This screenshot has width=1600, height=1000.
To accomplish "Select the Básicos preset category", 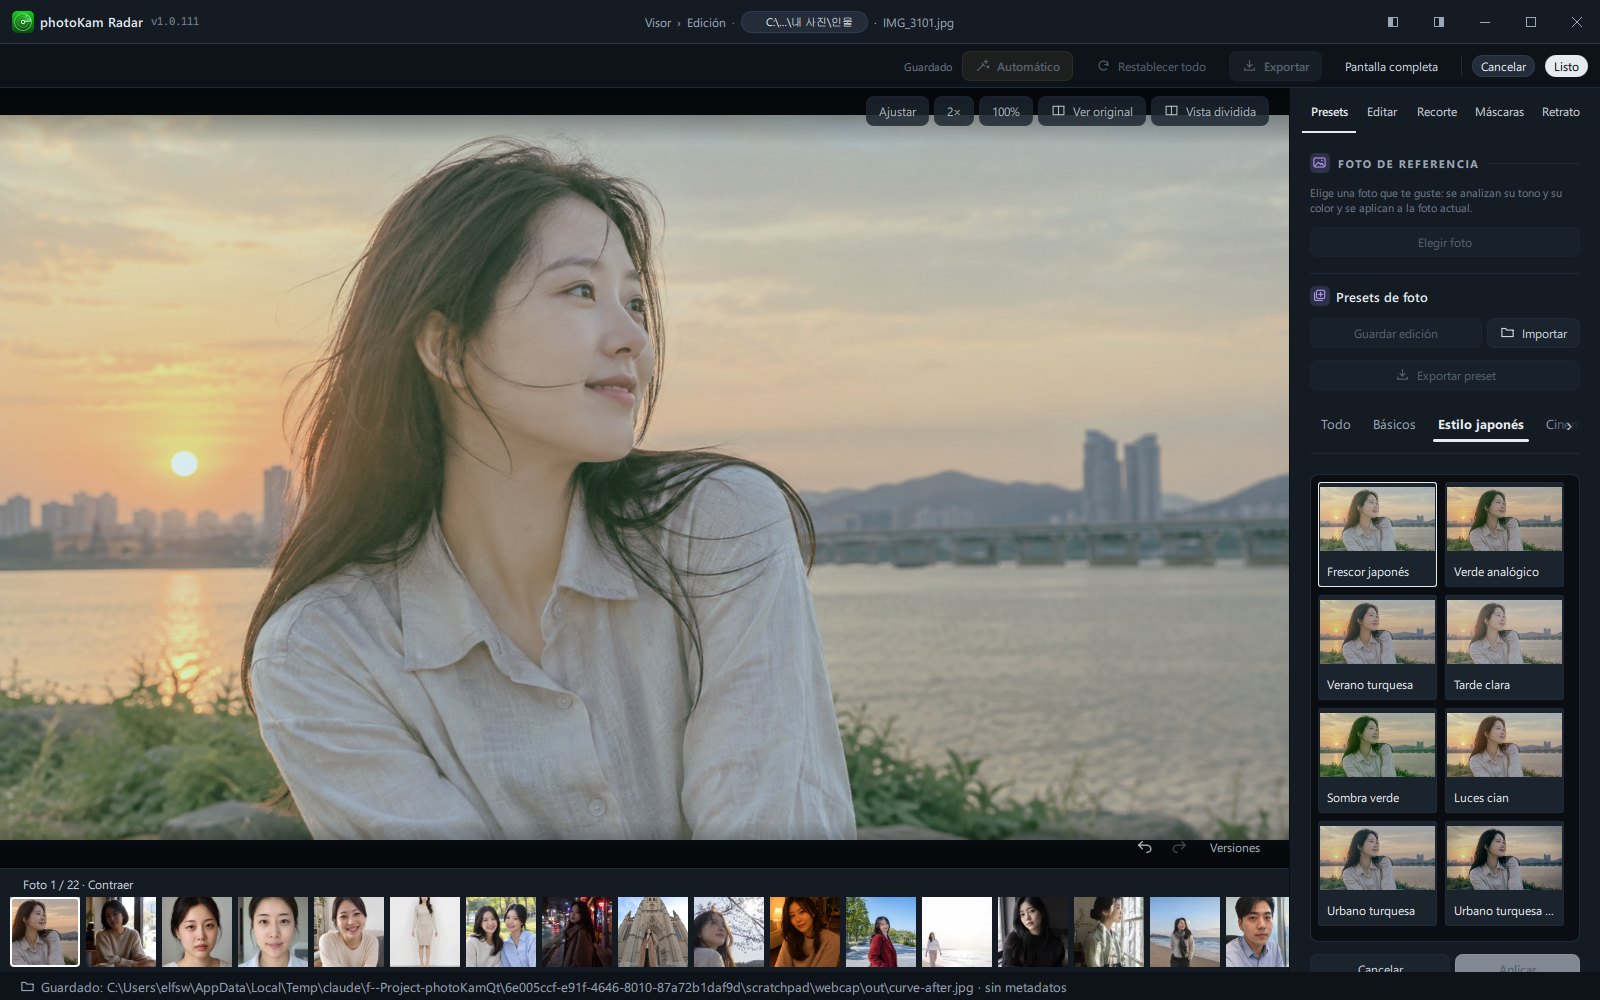I will (x=1394, y=425).
